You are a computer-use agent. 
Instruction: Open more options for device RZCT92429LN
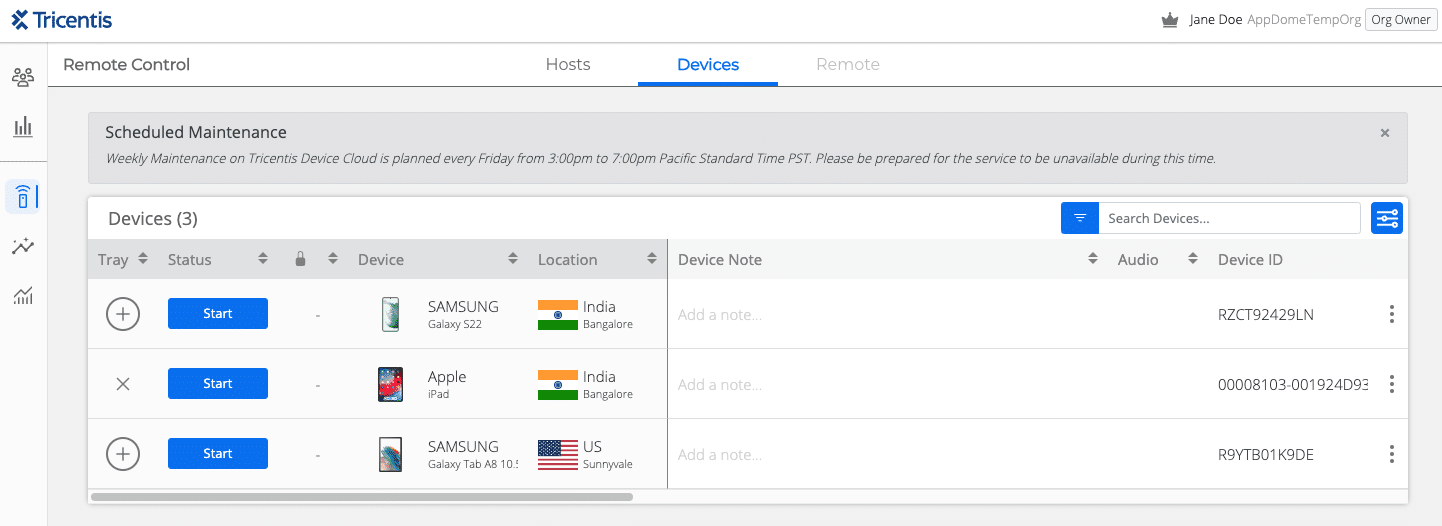pos(1391,314)
